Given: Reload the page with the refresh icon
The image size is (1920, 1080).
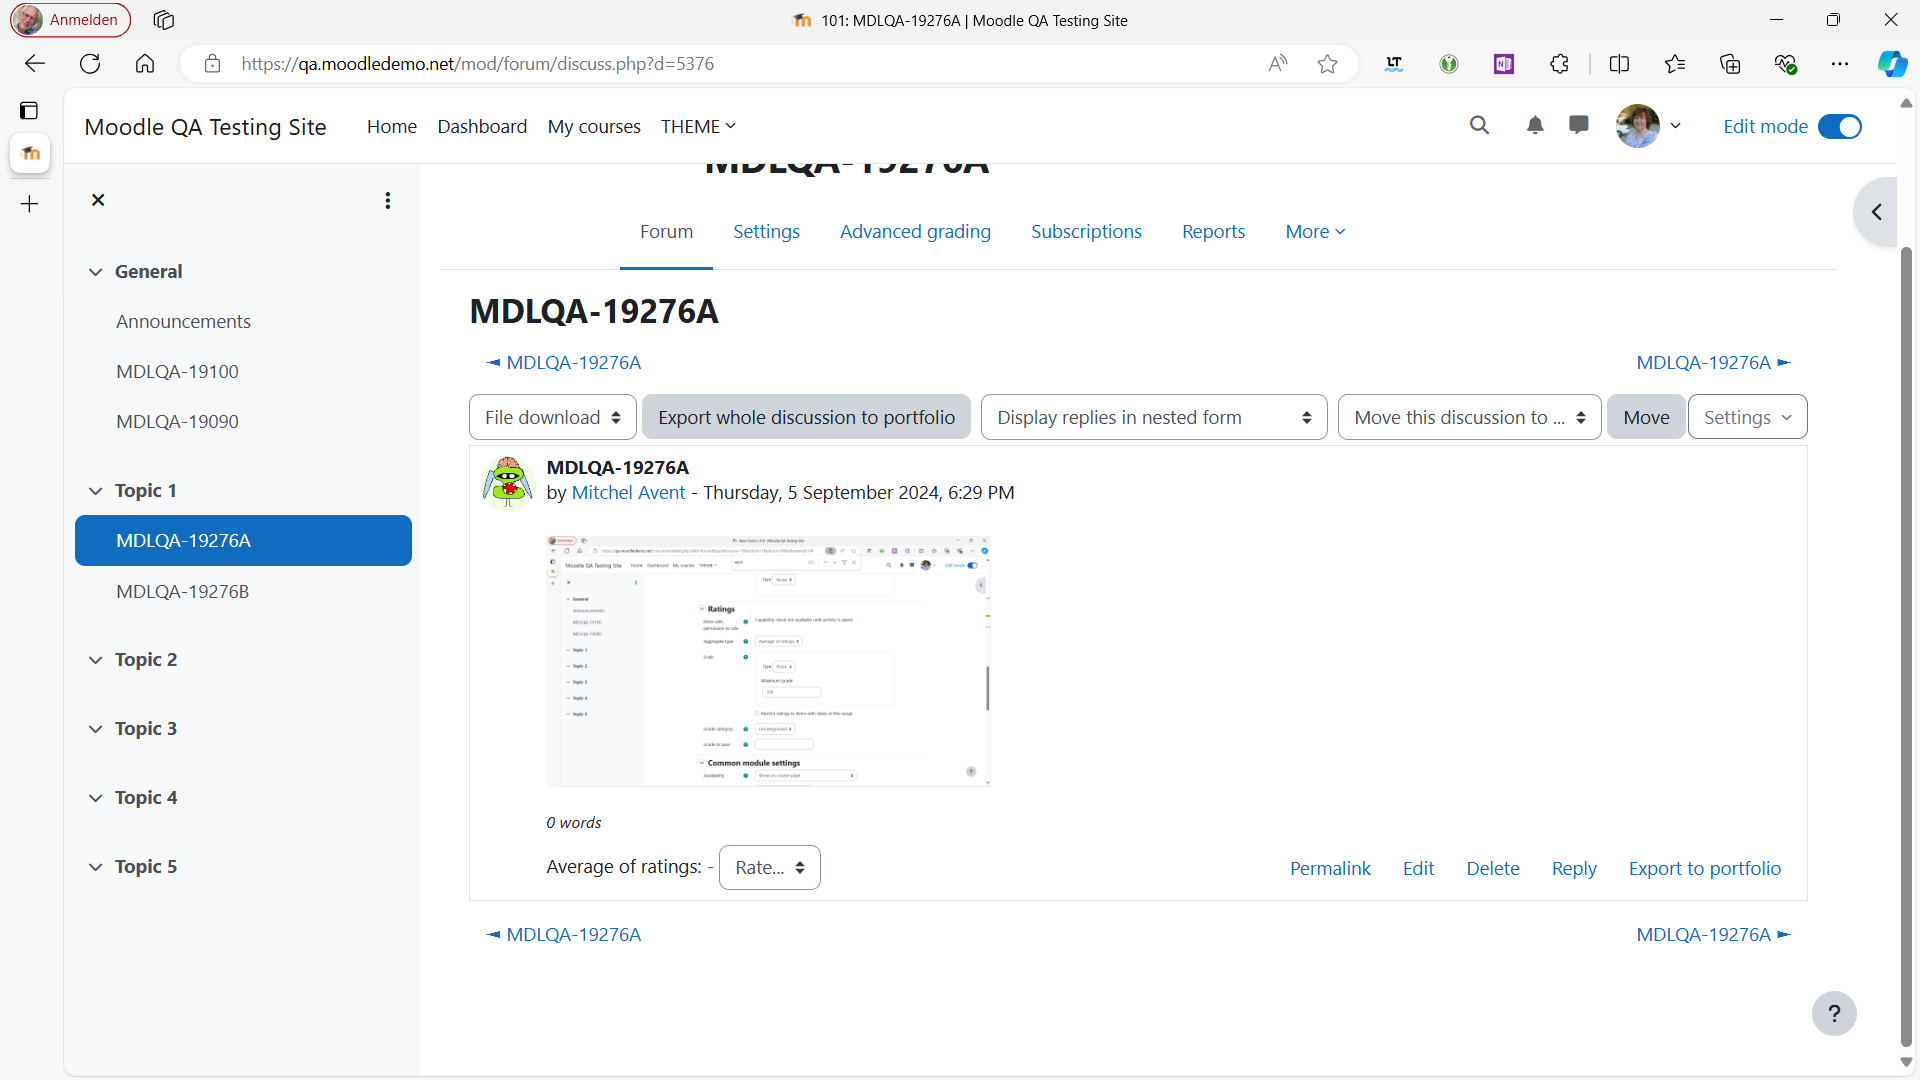Looking at the screenshot, I should tap(90, 64).
